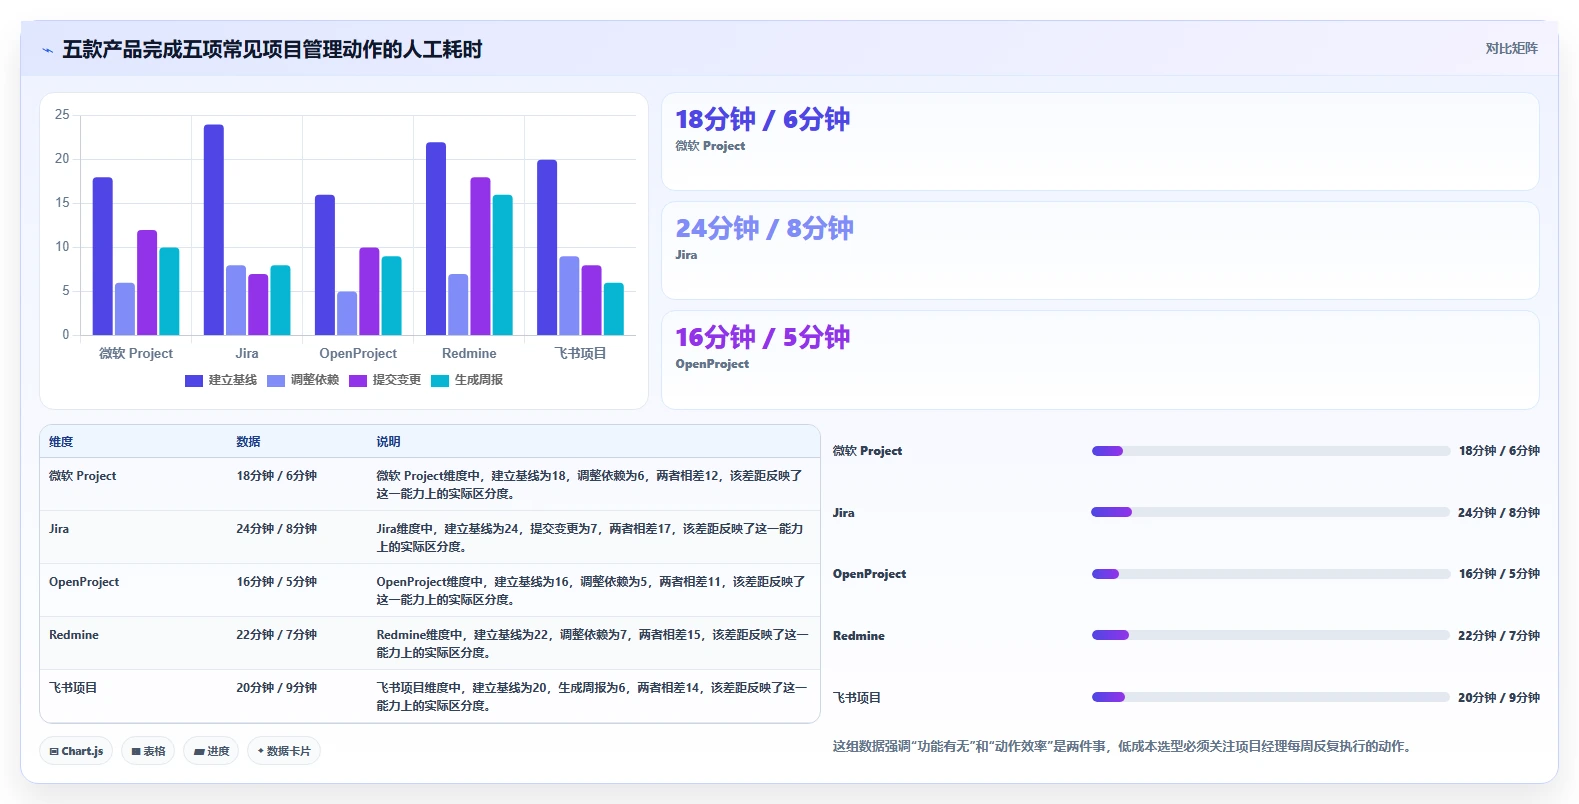This screenshot has width=1579, height=804.
Task: Open the 24分钟 / 8分钟 Jira card
Action: (1100, 251)
